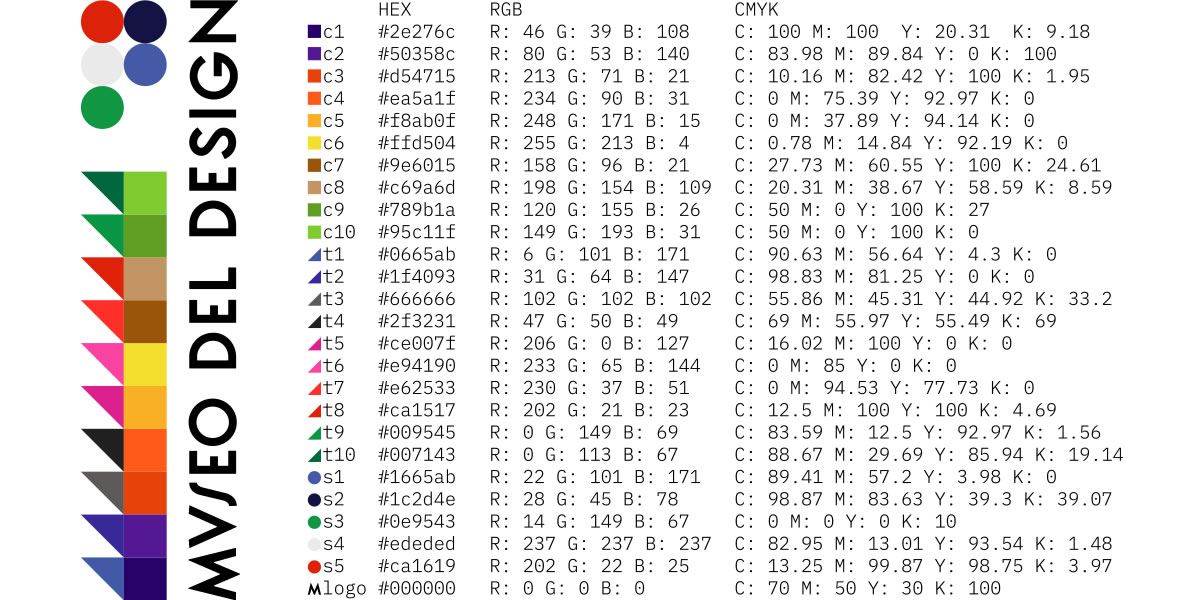Select the large dark navy circle
The height and width of the screenshot is (600, 1200).
pyautogui.click(x=145, y=22)
